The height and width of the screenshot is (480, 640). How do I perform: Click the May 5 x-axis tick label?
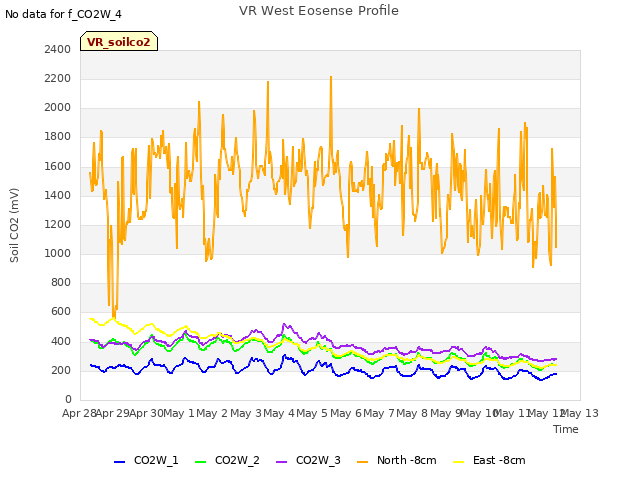pos(312,413)
